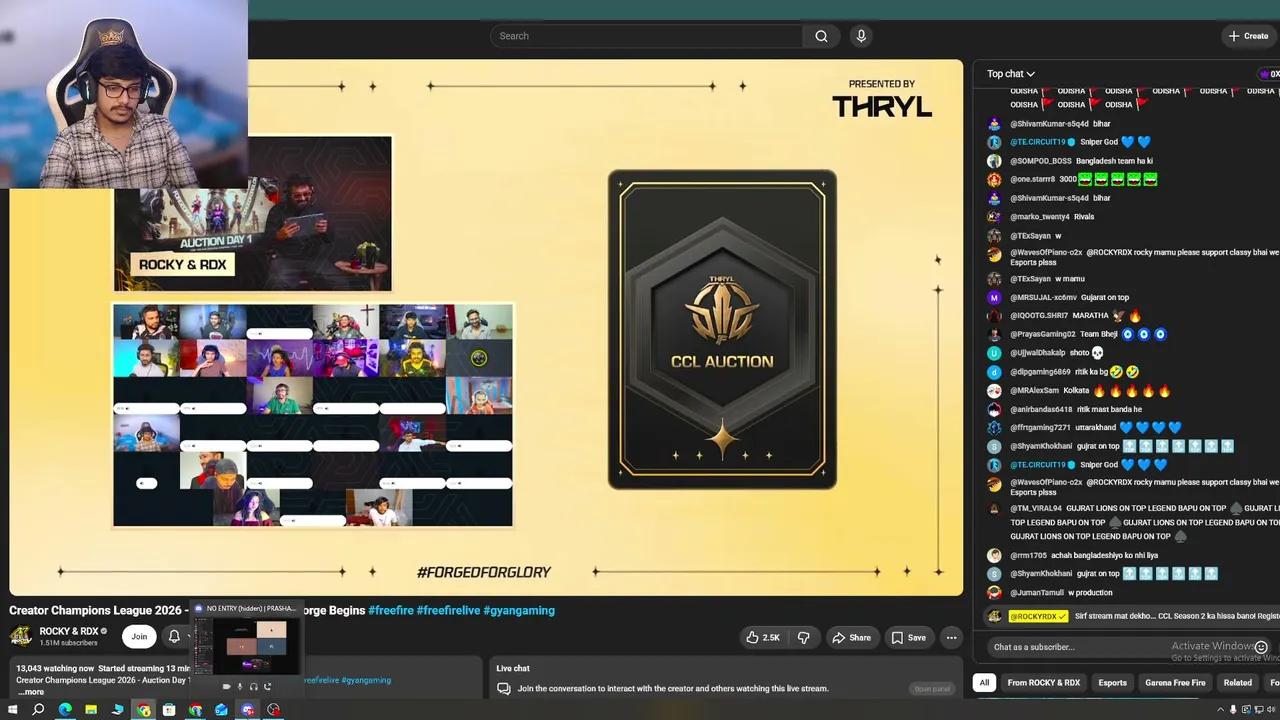Activate voice search microphone icon
Image resolution: width=1280 pixels, height=720 pixels.
pyautogui.click(x=861, y=36)
